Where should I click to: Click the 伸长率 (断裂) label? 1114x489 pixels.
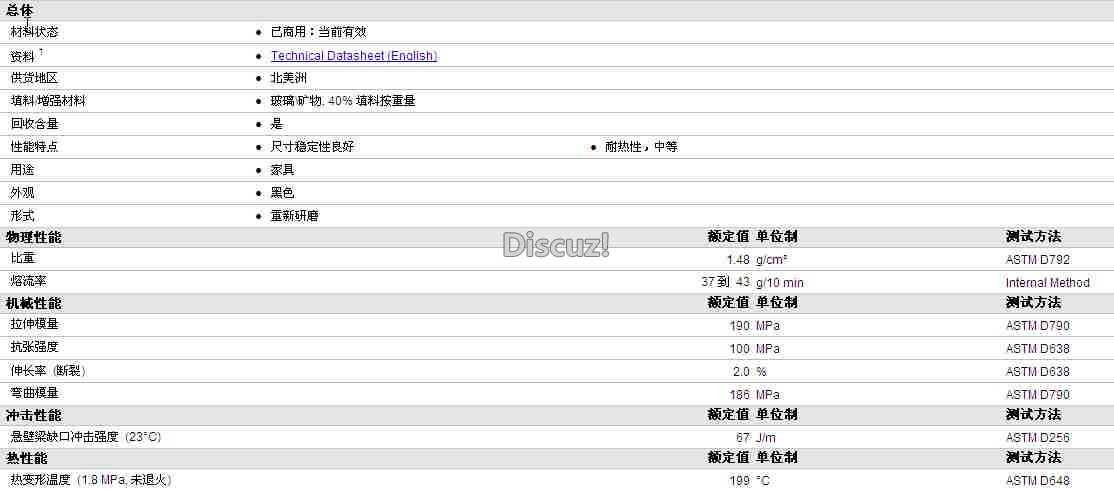point(48,371)
